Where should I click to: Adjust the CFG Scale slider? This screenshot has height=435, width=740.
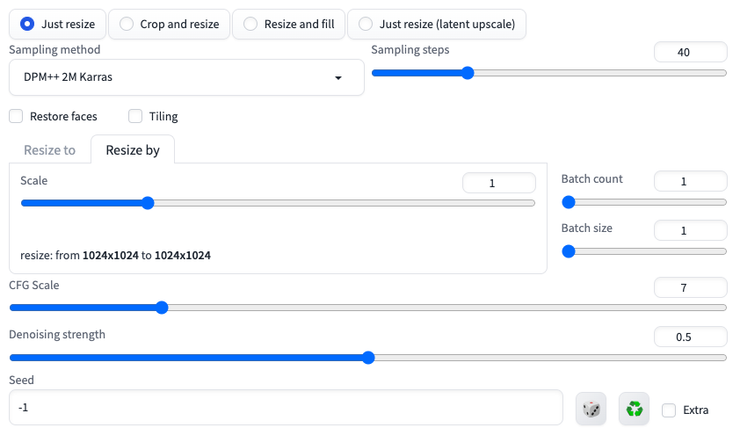coord(367,308)
